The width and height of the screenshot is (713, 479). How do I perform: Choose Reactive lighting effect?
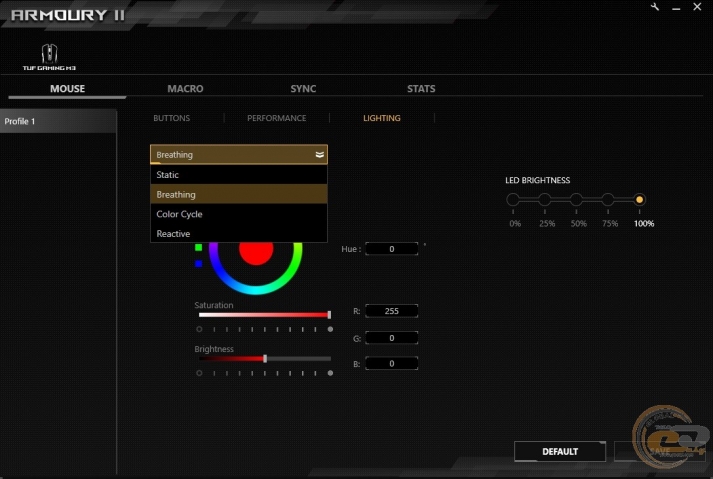click(239, 233)
